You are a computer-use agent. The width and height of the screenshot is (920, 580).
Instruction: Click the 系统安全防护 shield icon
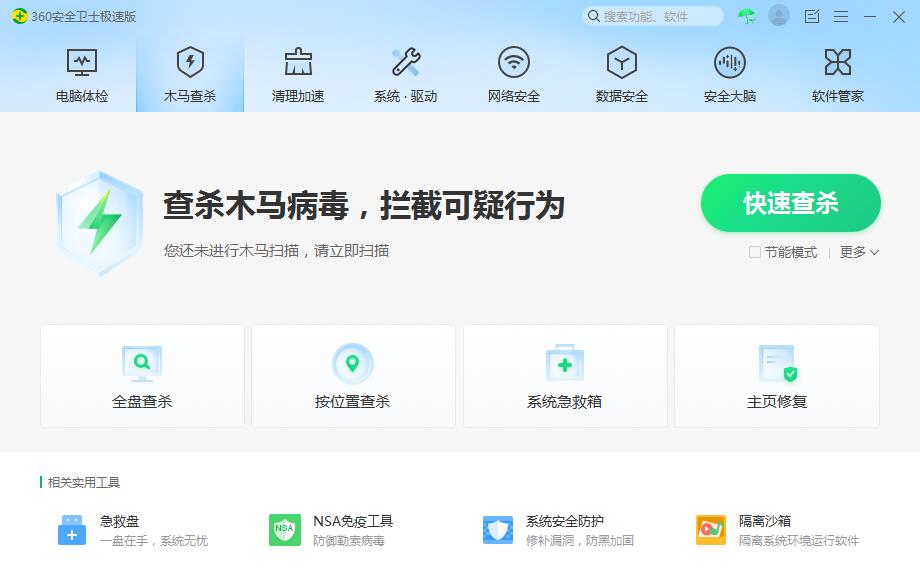click(498, 530)
